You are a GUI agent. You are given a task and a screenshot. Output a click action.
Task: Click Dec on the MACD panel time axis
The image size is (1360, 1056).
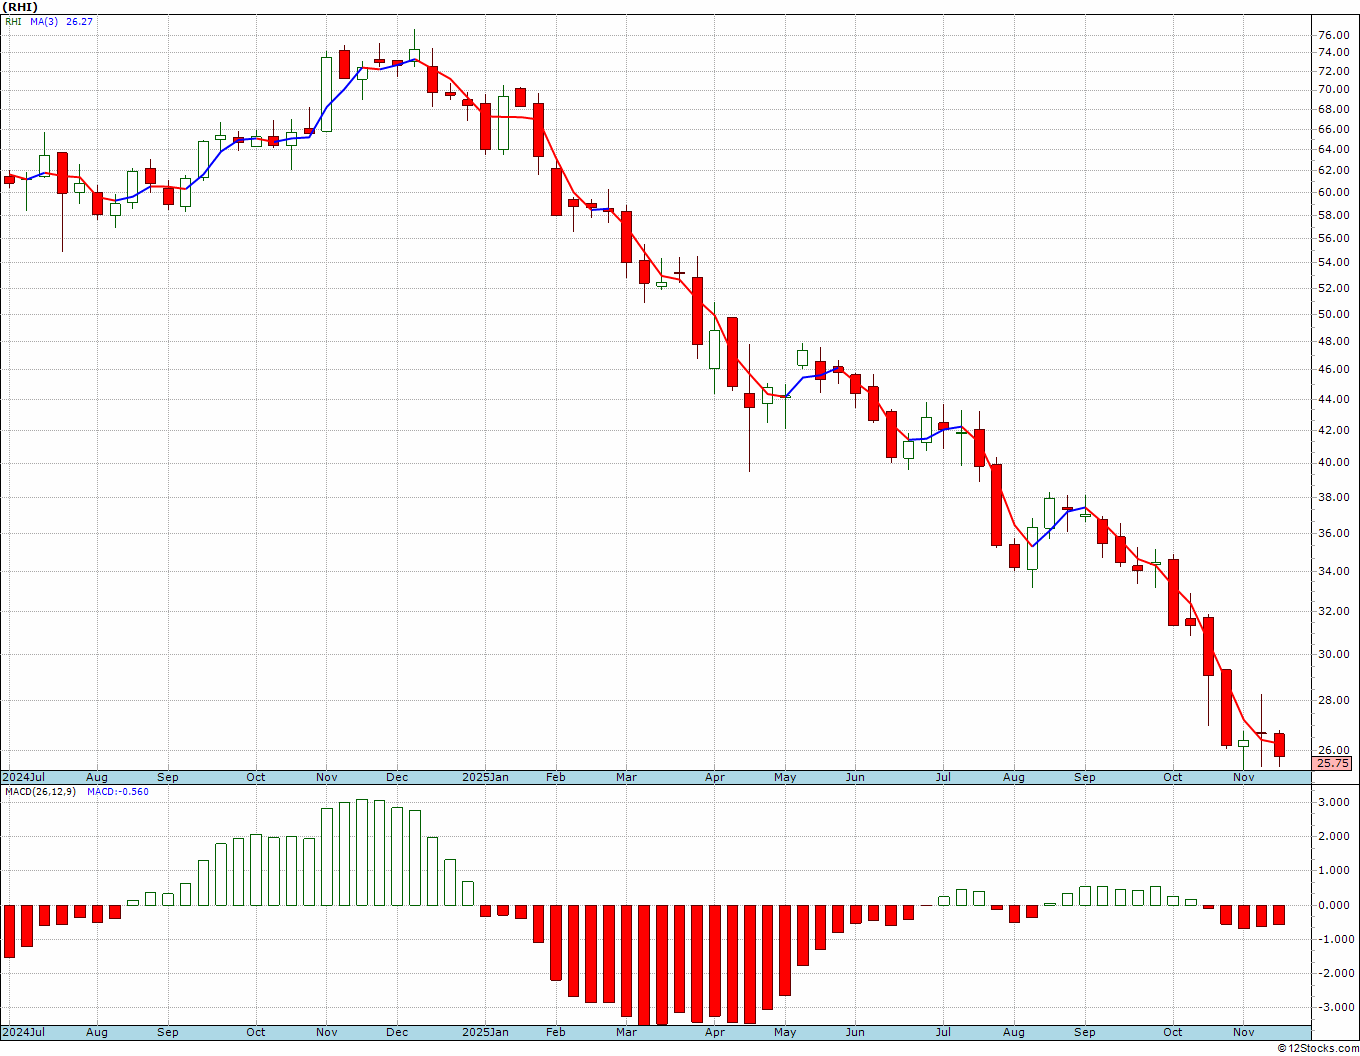click(x=397, y=1032)
